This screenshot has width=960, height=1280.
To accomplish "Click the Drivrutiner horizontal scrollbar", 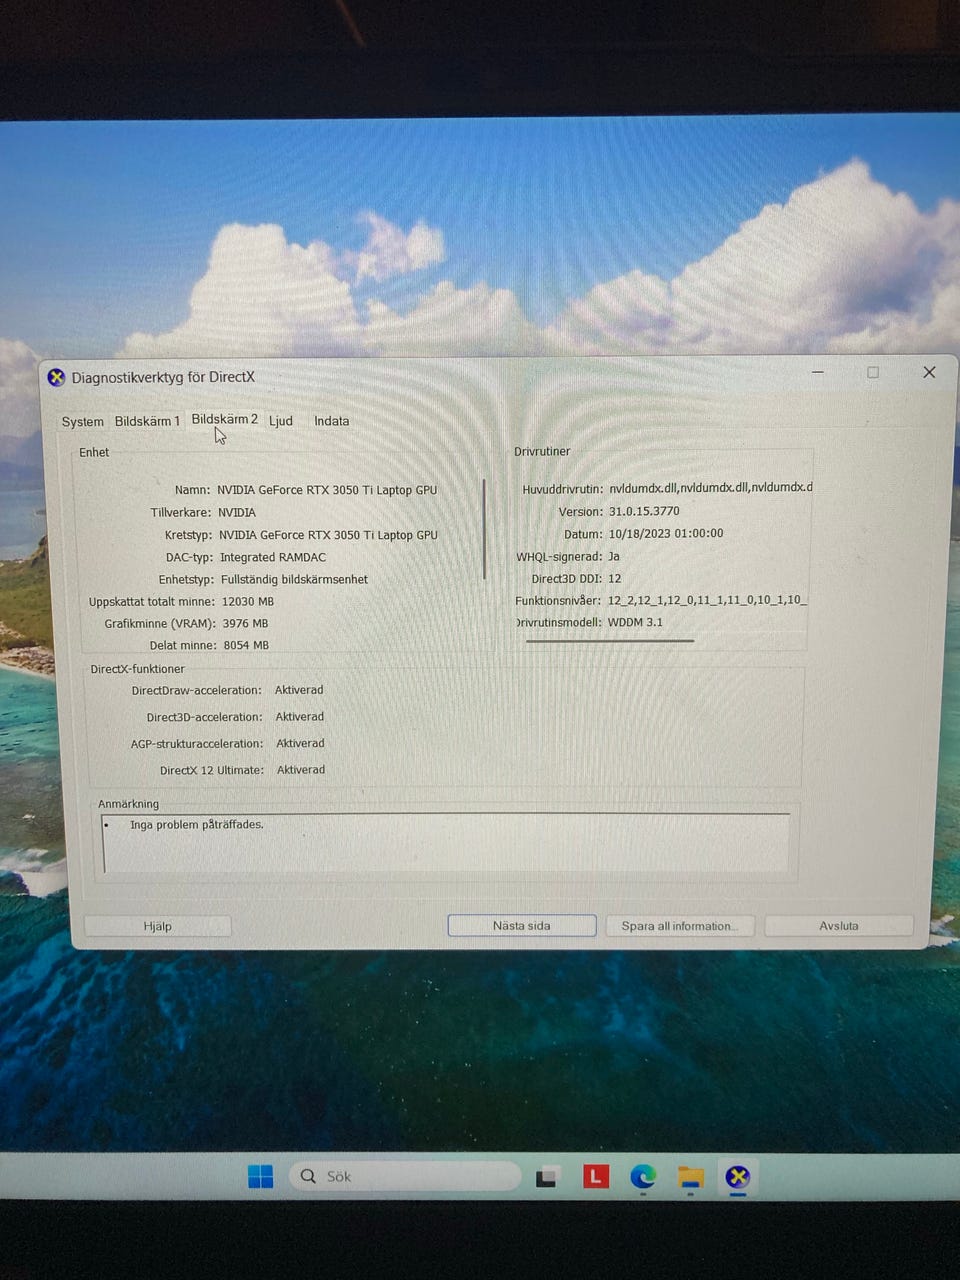I will (x=609, y=641).
